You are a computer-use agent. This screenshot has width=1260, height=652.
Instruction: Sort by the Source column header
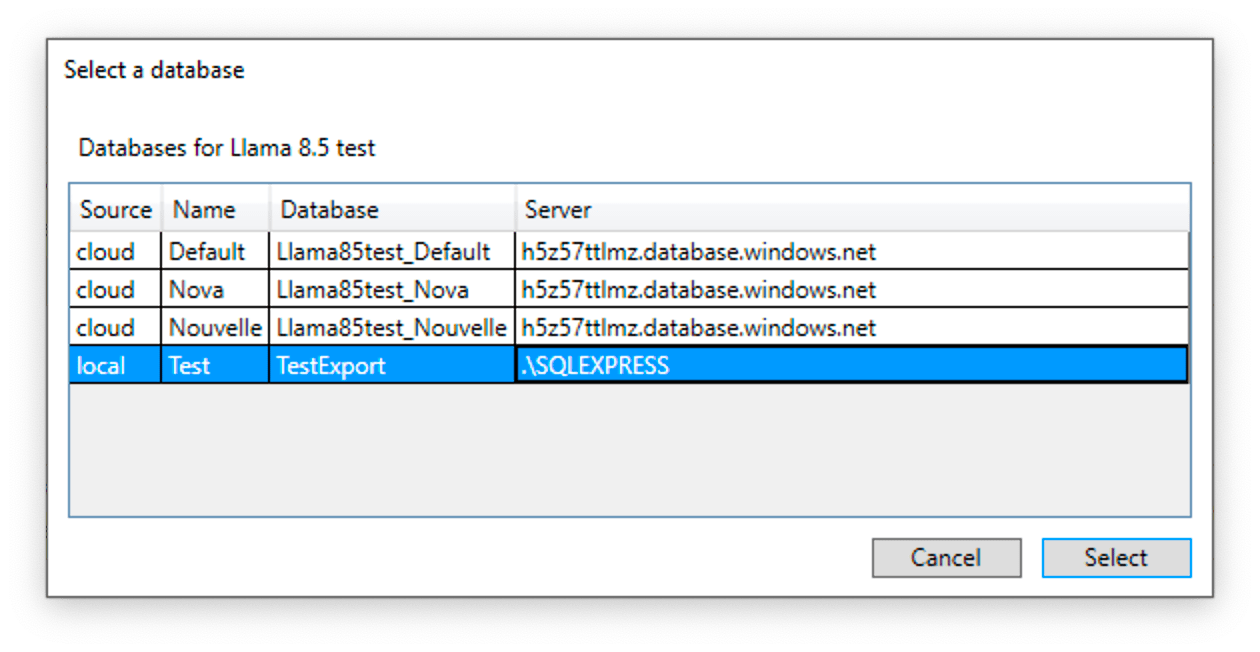[x=115, y=210]
